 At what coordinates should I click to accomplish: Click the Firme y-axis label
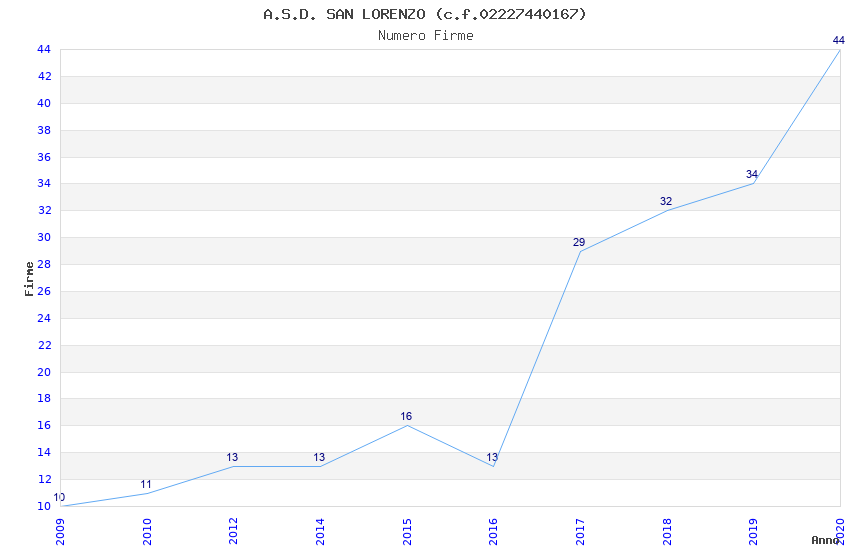point(29,279)
